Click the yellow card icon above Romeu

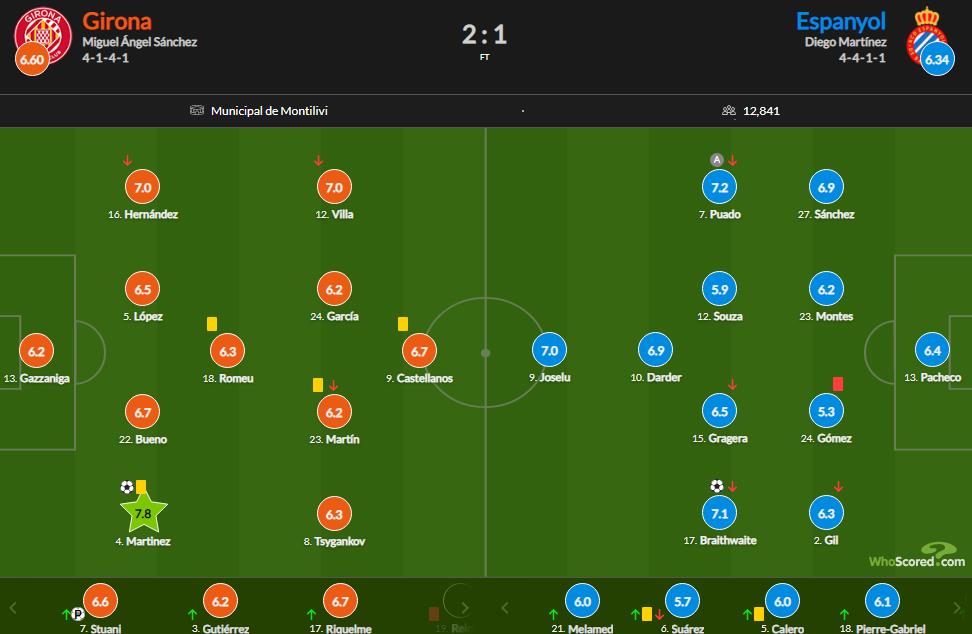[x=212, y=323]
